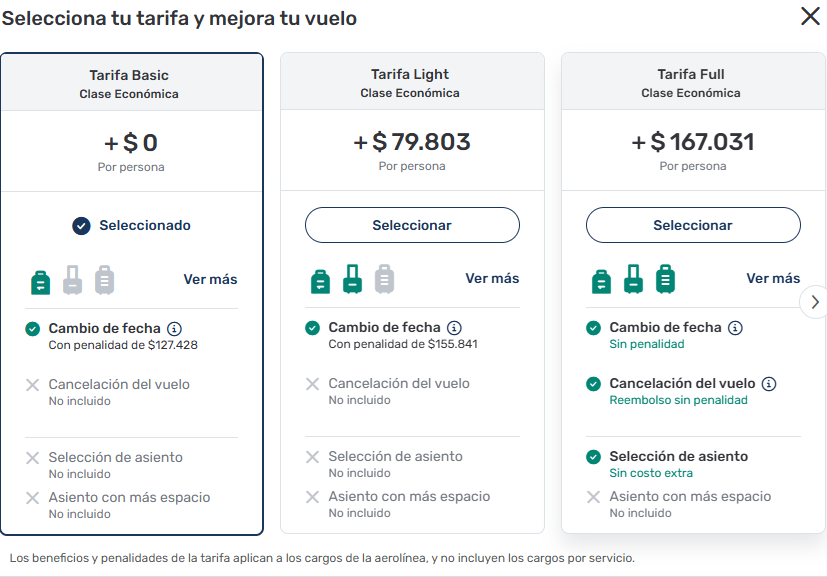Click the Tarifa Full card header
The width and height of the screenshot is (827, 577).
[x=693, y=83]
